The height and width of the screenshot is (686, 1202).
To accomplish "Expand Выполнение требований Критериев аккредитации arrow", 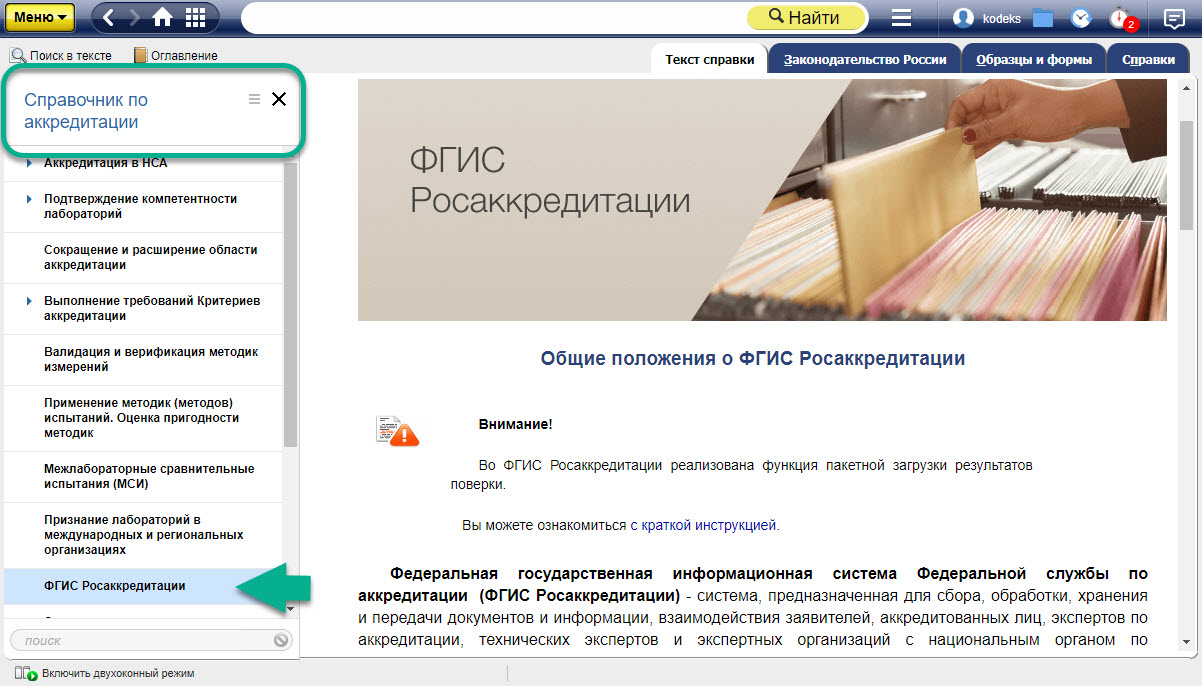I will point(30,300).
